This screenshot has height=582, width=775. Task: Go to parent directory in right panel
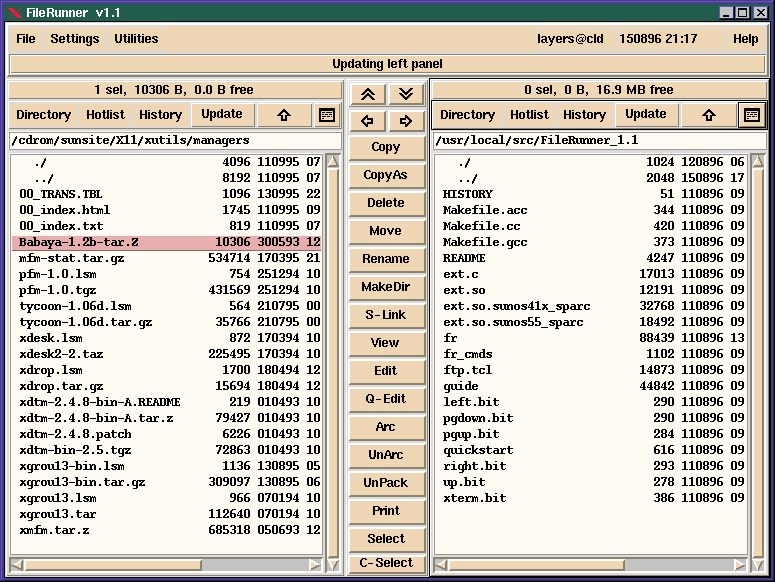pos(708,115)
